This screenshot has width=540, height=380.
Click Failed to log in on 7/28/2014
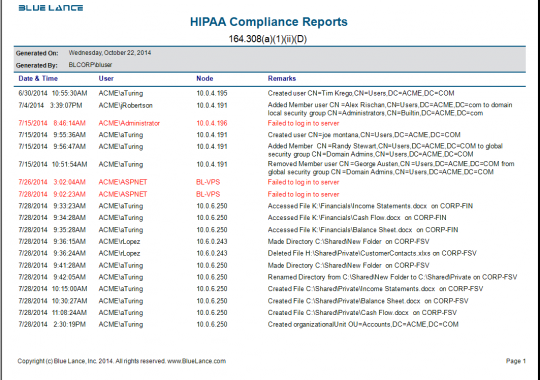[303, 194]
